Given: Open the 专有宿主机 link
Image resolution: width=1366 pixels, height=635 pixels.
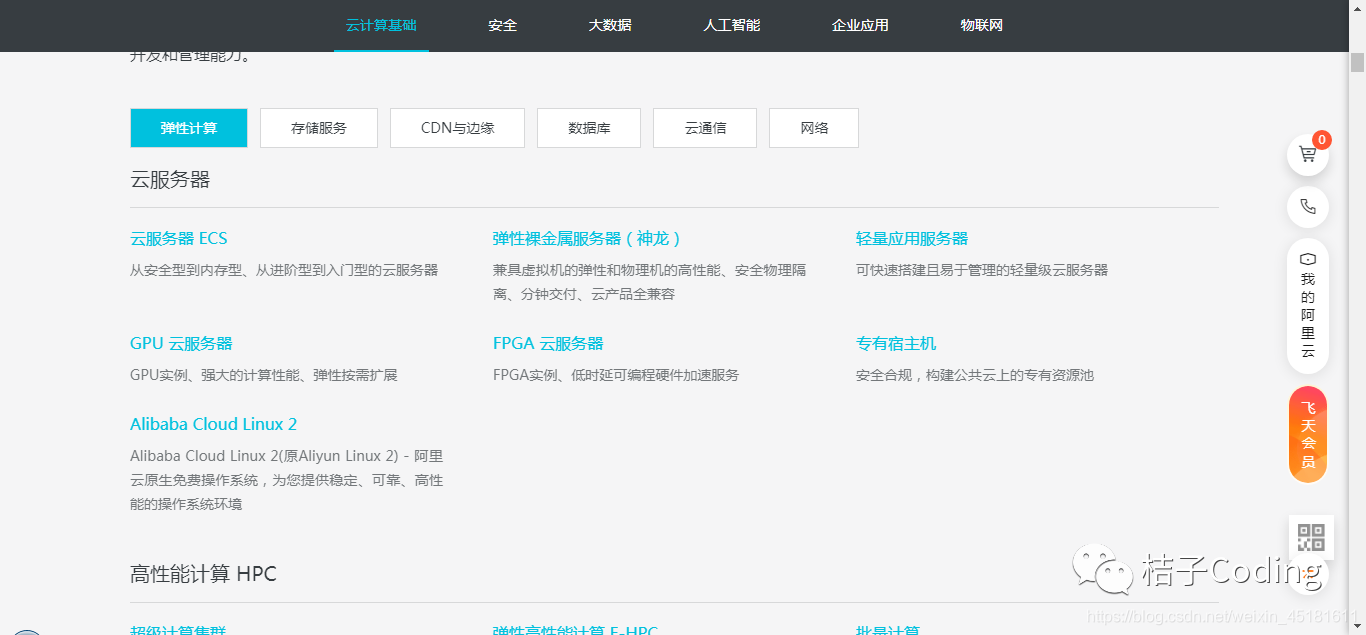Looking at the screenshot, I should (896, 344).
